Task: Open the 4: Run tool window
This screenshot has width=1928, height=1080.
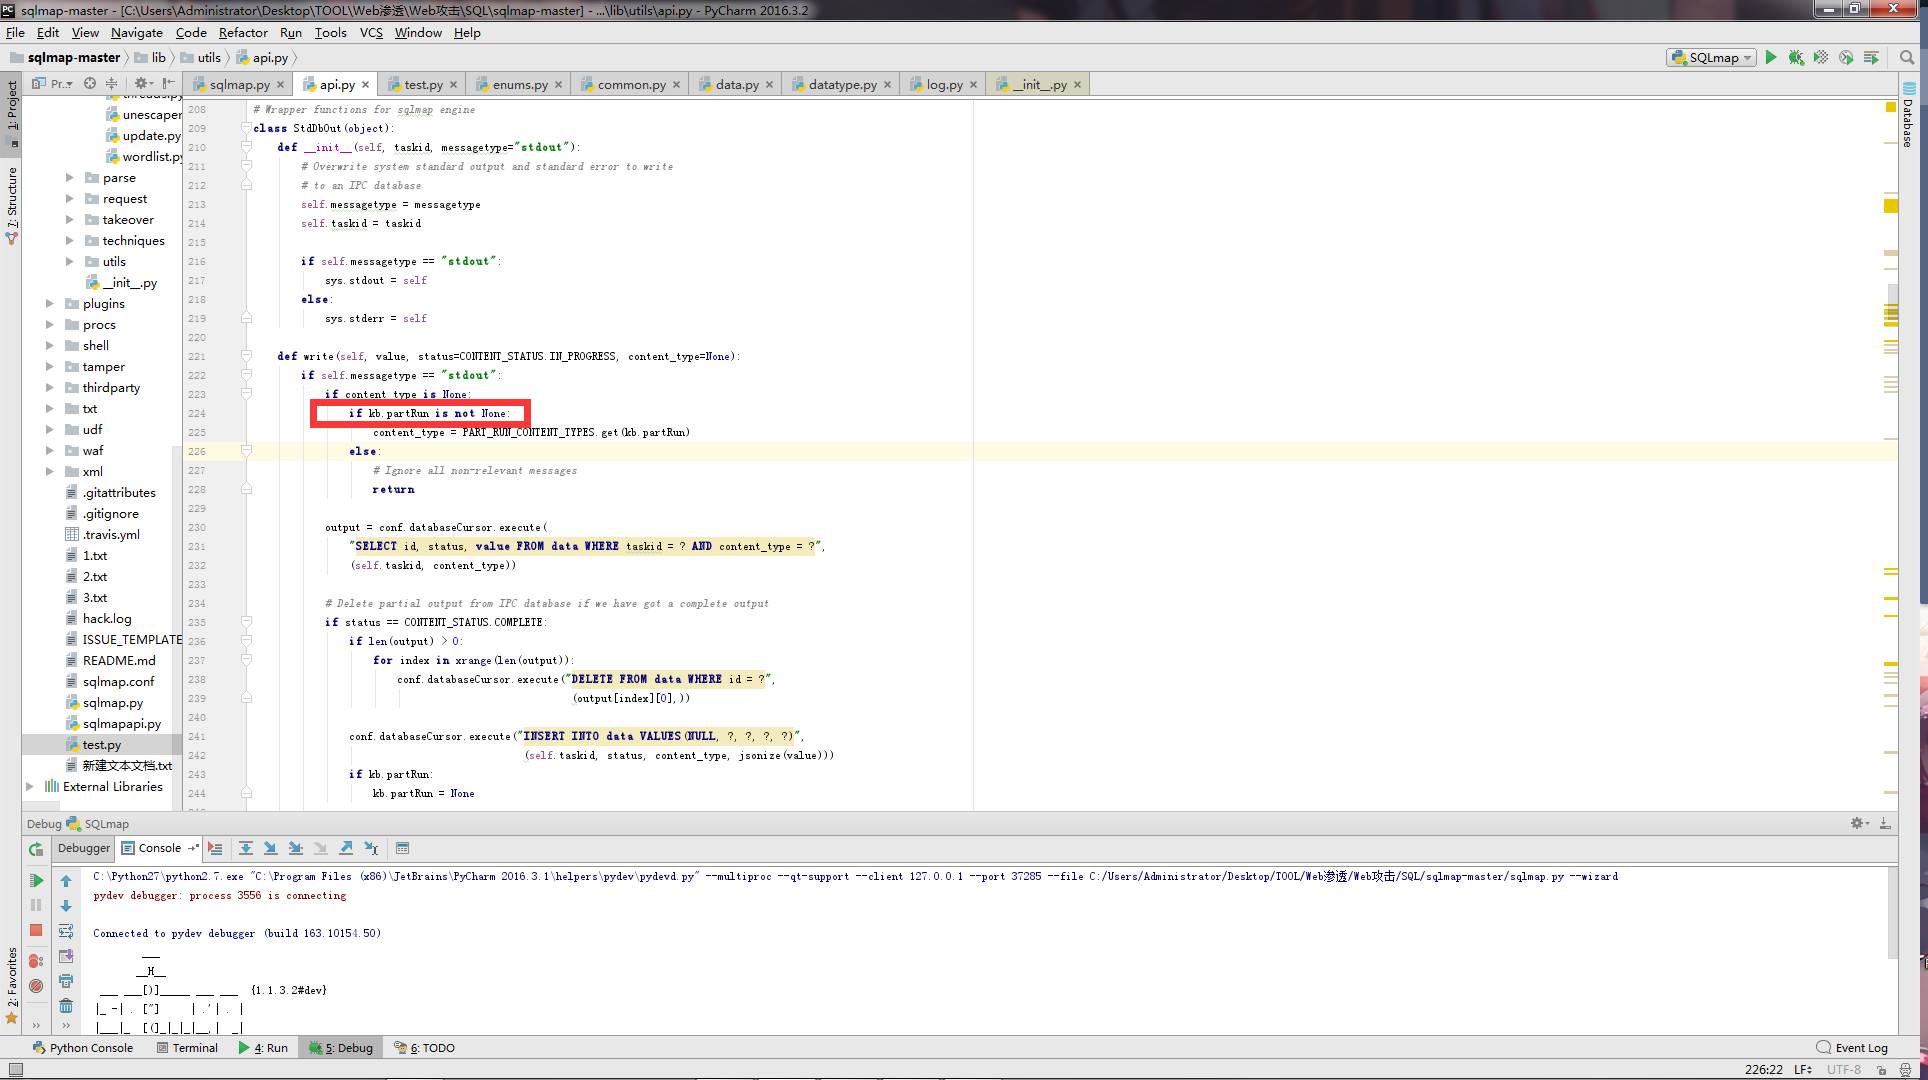Action: click(x=263, y=1048)
